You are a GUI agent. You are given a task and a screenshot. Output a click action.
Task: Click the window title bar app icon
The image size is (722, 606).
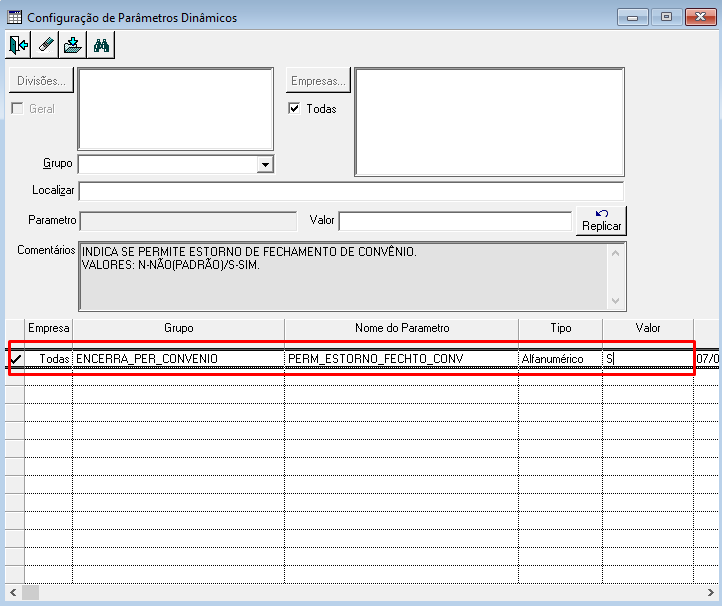(14, 17)
